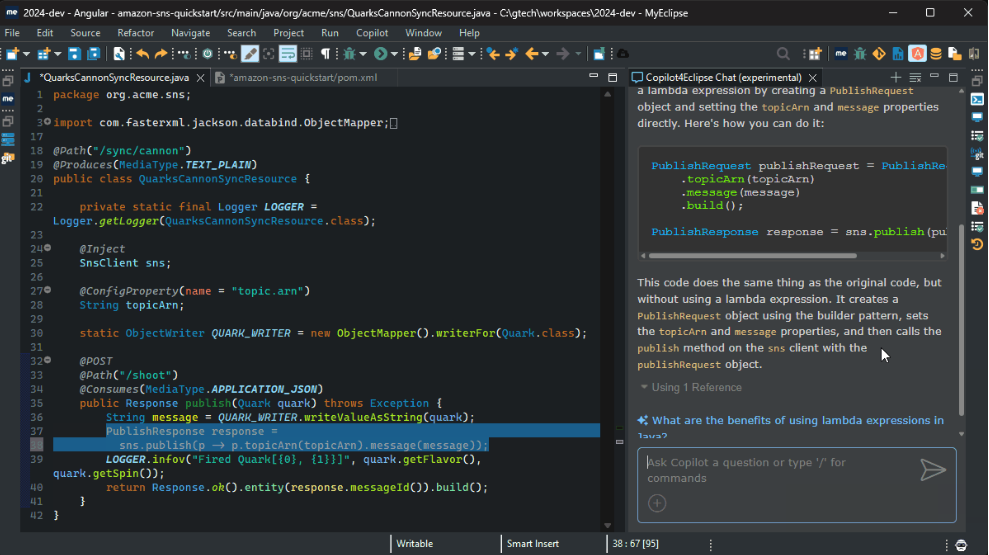The height and width of the screenshot is (555, 989).
Task: Click the Save file toolbar icon
Action: click(x=76, y=54)
